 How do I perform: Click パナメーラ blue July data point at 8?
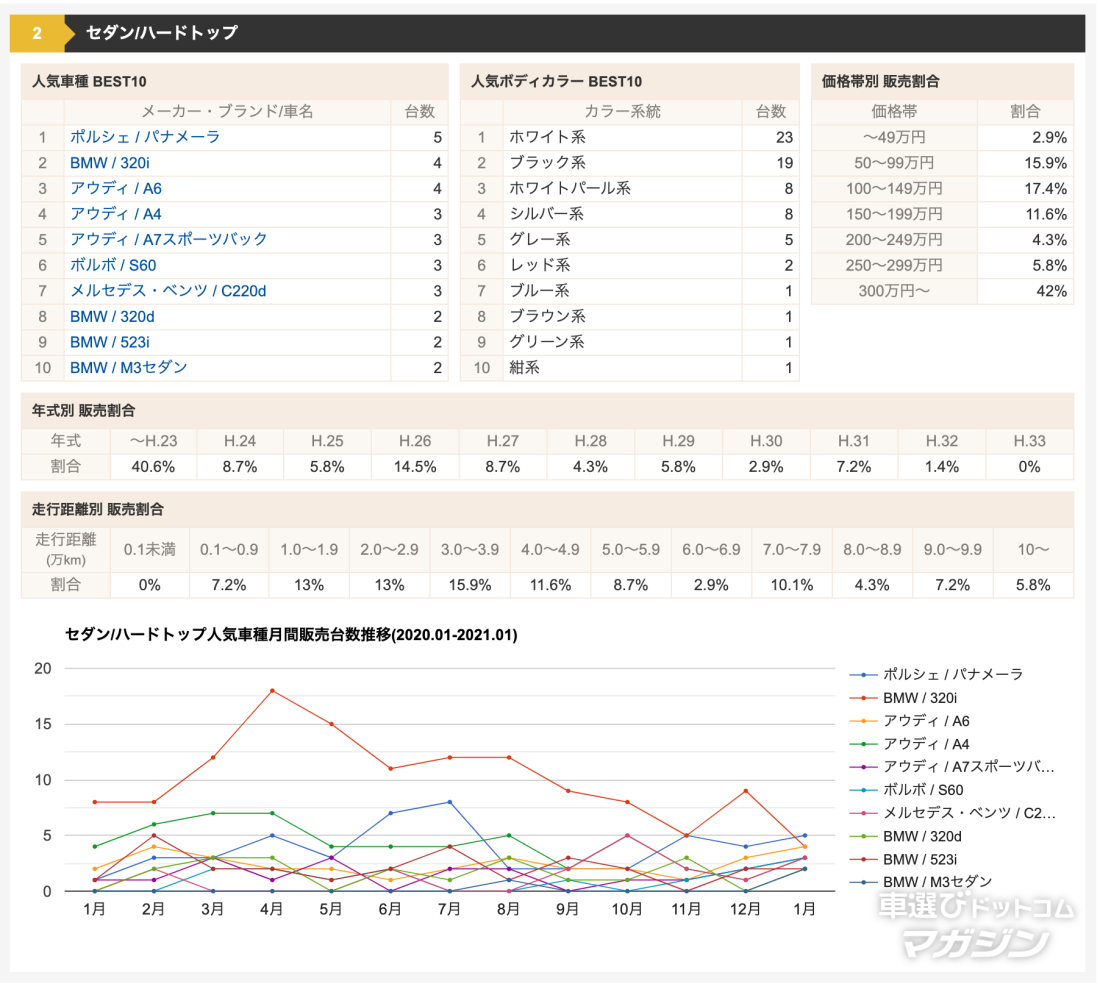point(450,802)
